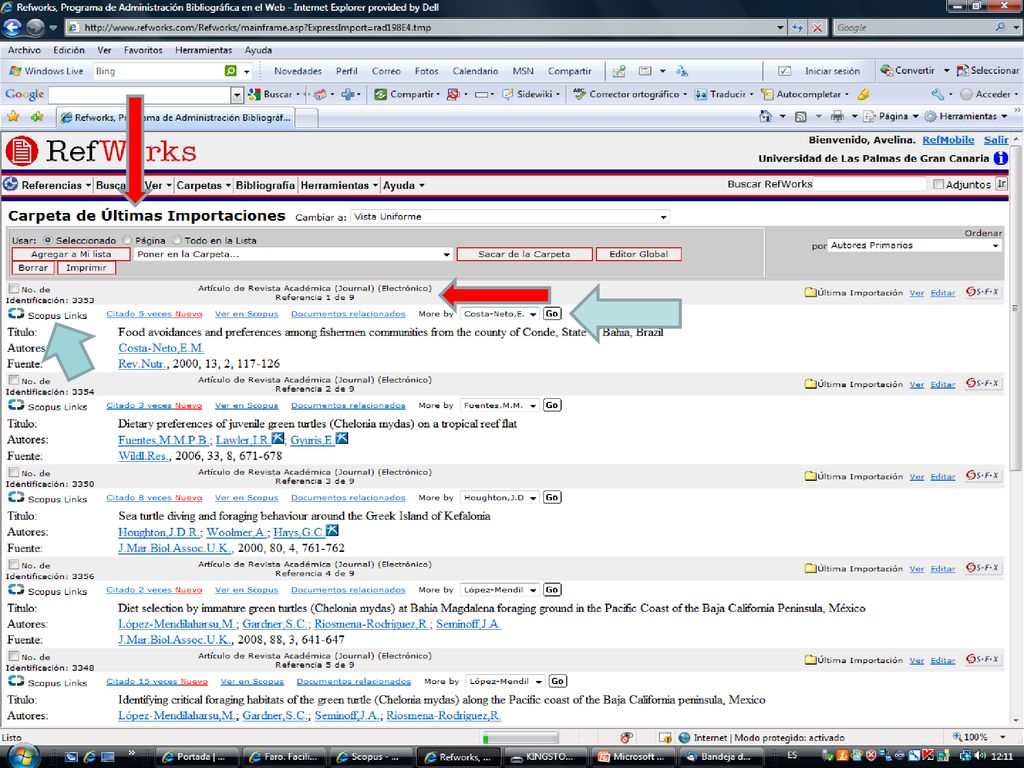The width and height of the screenshot is (1024, 768).
Task: Click the RefWorks logo icon
Action: tap(22, 152)
